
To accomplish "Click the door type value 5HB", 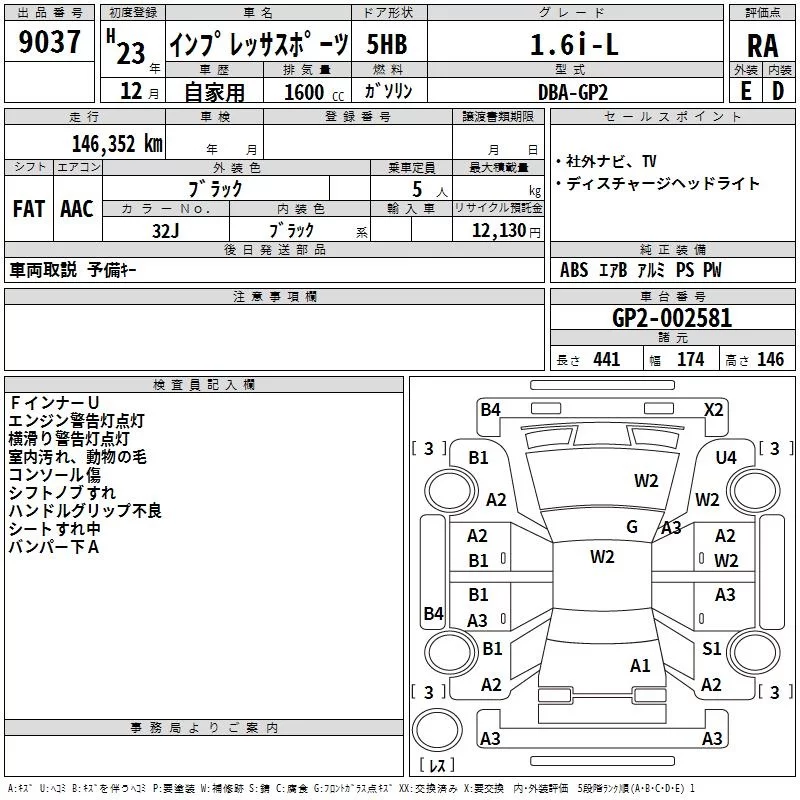I will click(x=387, y=44).
